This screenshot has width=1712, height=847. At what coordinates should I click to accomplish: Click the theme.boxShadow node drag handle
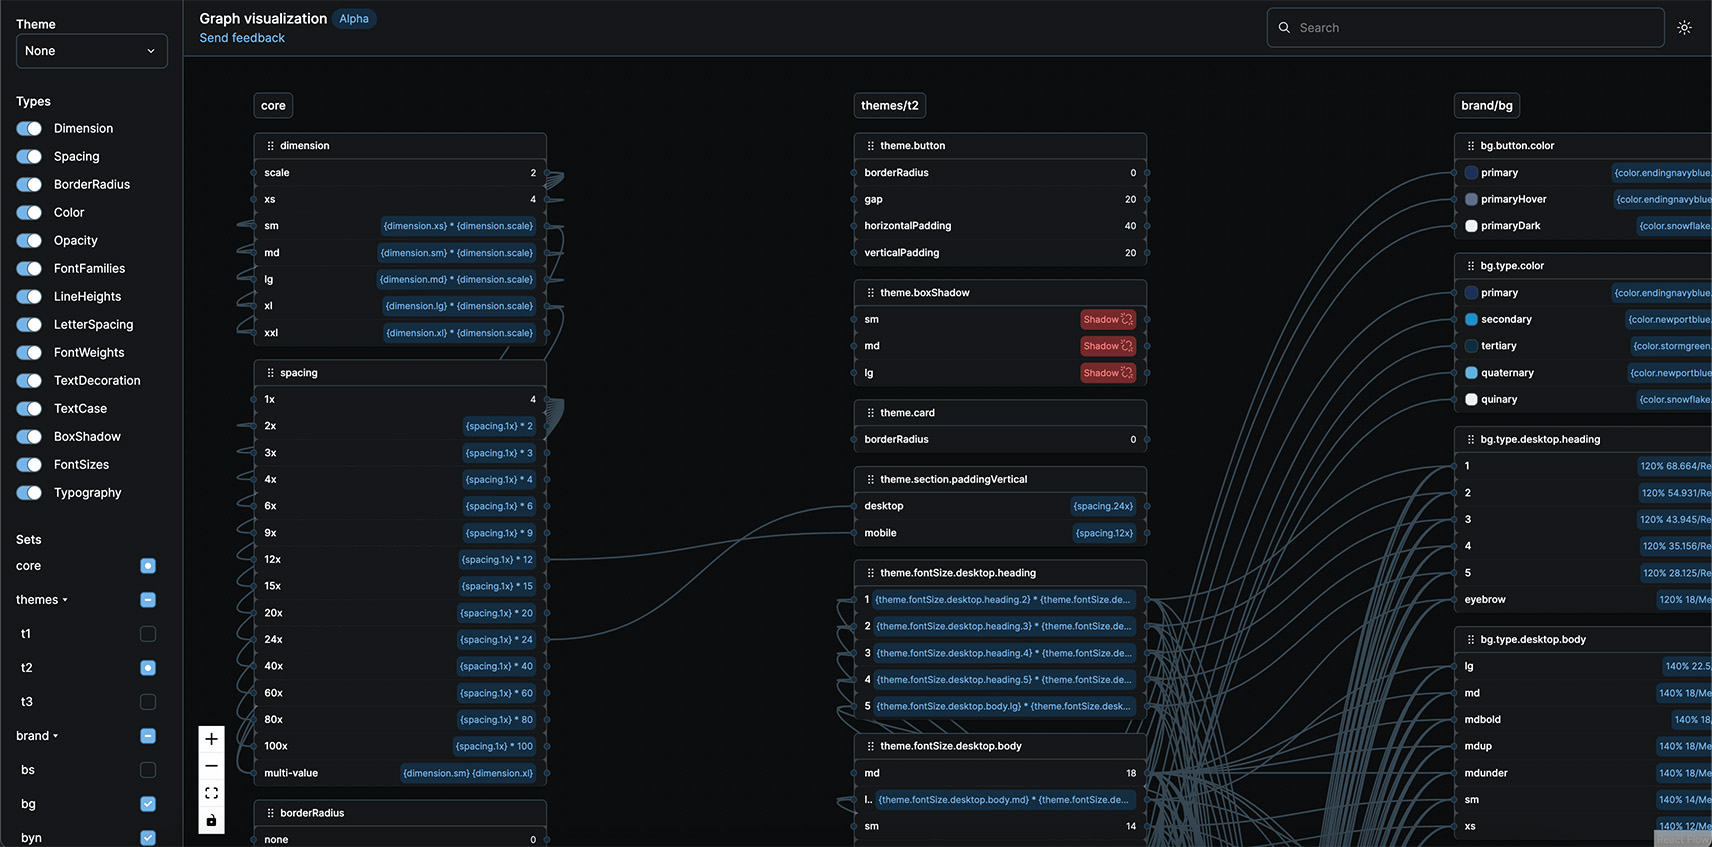click(870, 293)
